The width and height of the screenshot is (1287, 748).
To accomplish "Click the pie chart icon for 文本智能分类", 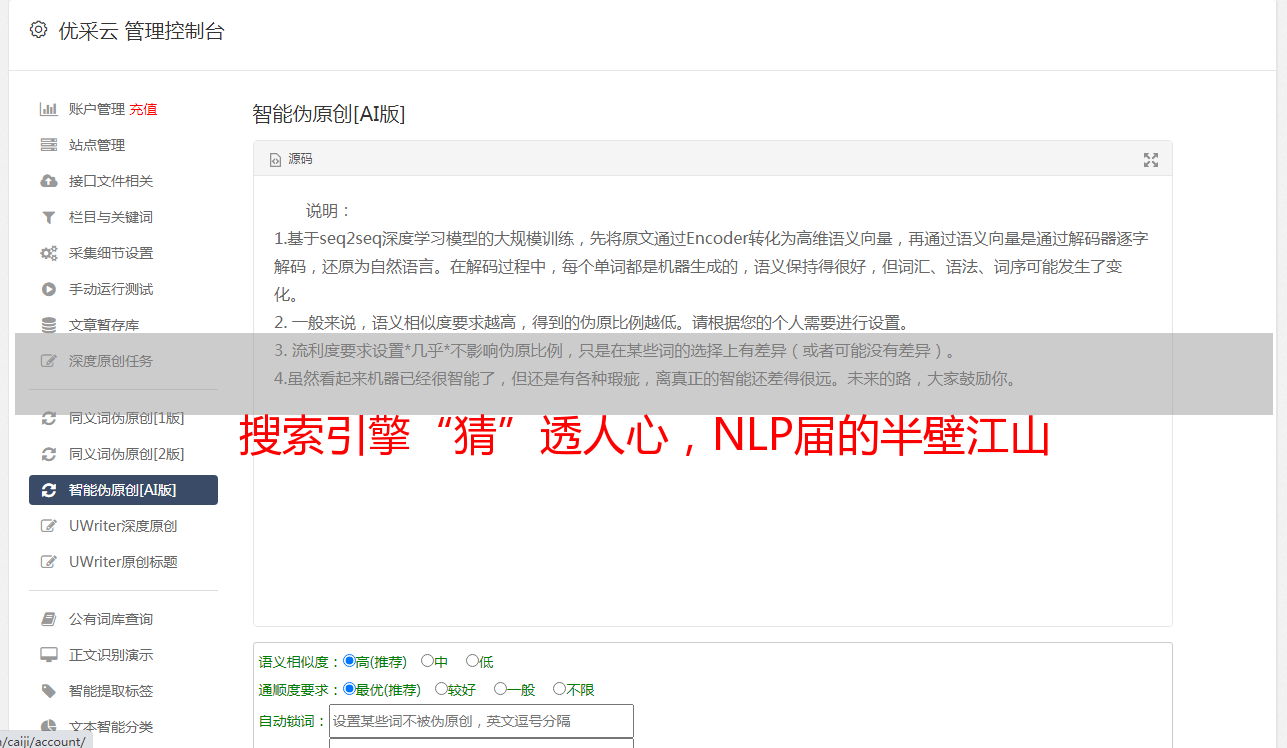I will click(48, 727).
